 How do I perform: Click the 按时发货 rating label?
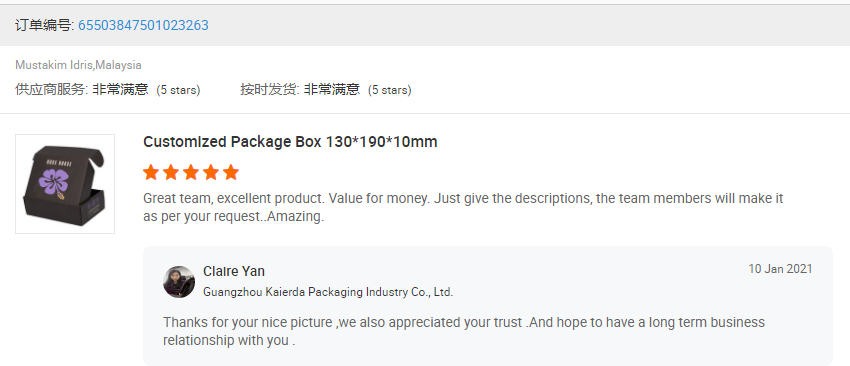[x=270, y=89]
